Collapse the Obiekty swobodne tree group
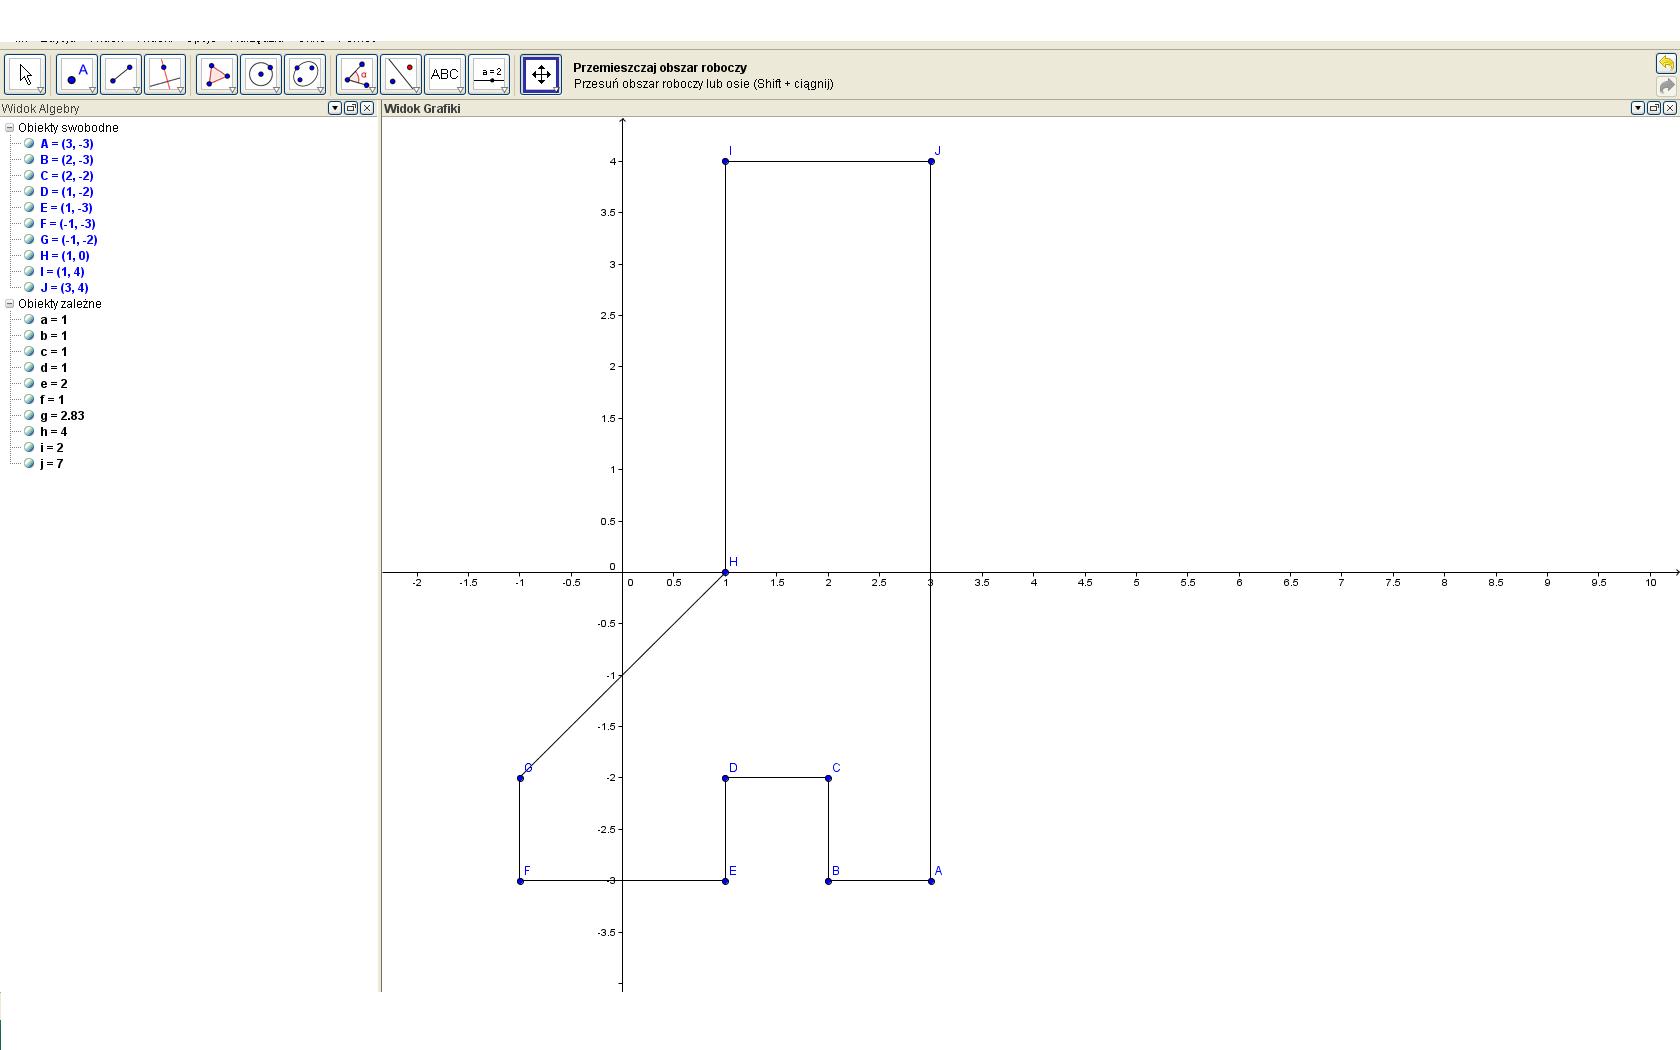Viewport: 1680px width, 1050px height. coord(10,128)
